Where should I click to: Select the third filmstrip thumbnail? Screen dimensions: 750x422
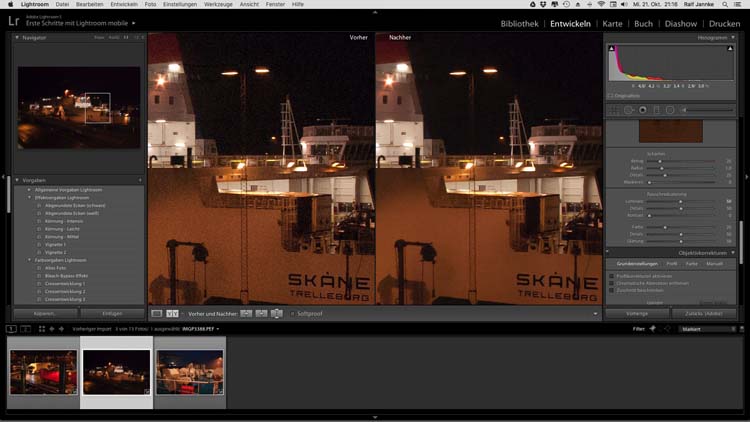pyautogui.click(x=190, y=372)
